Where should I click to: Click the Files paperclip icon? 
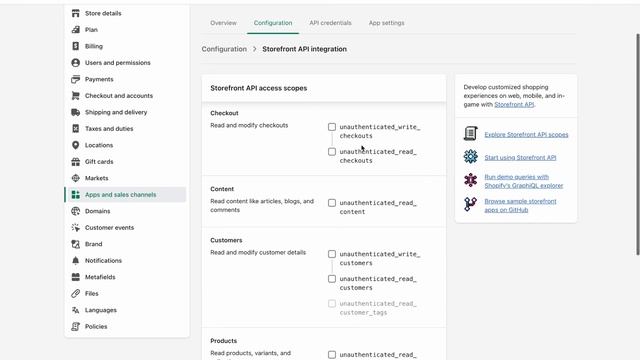[x=76, y=293]
